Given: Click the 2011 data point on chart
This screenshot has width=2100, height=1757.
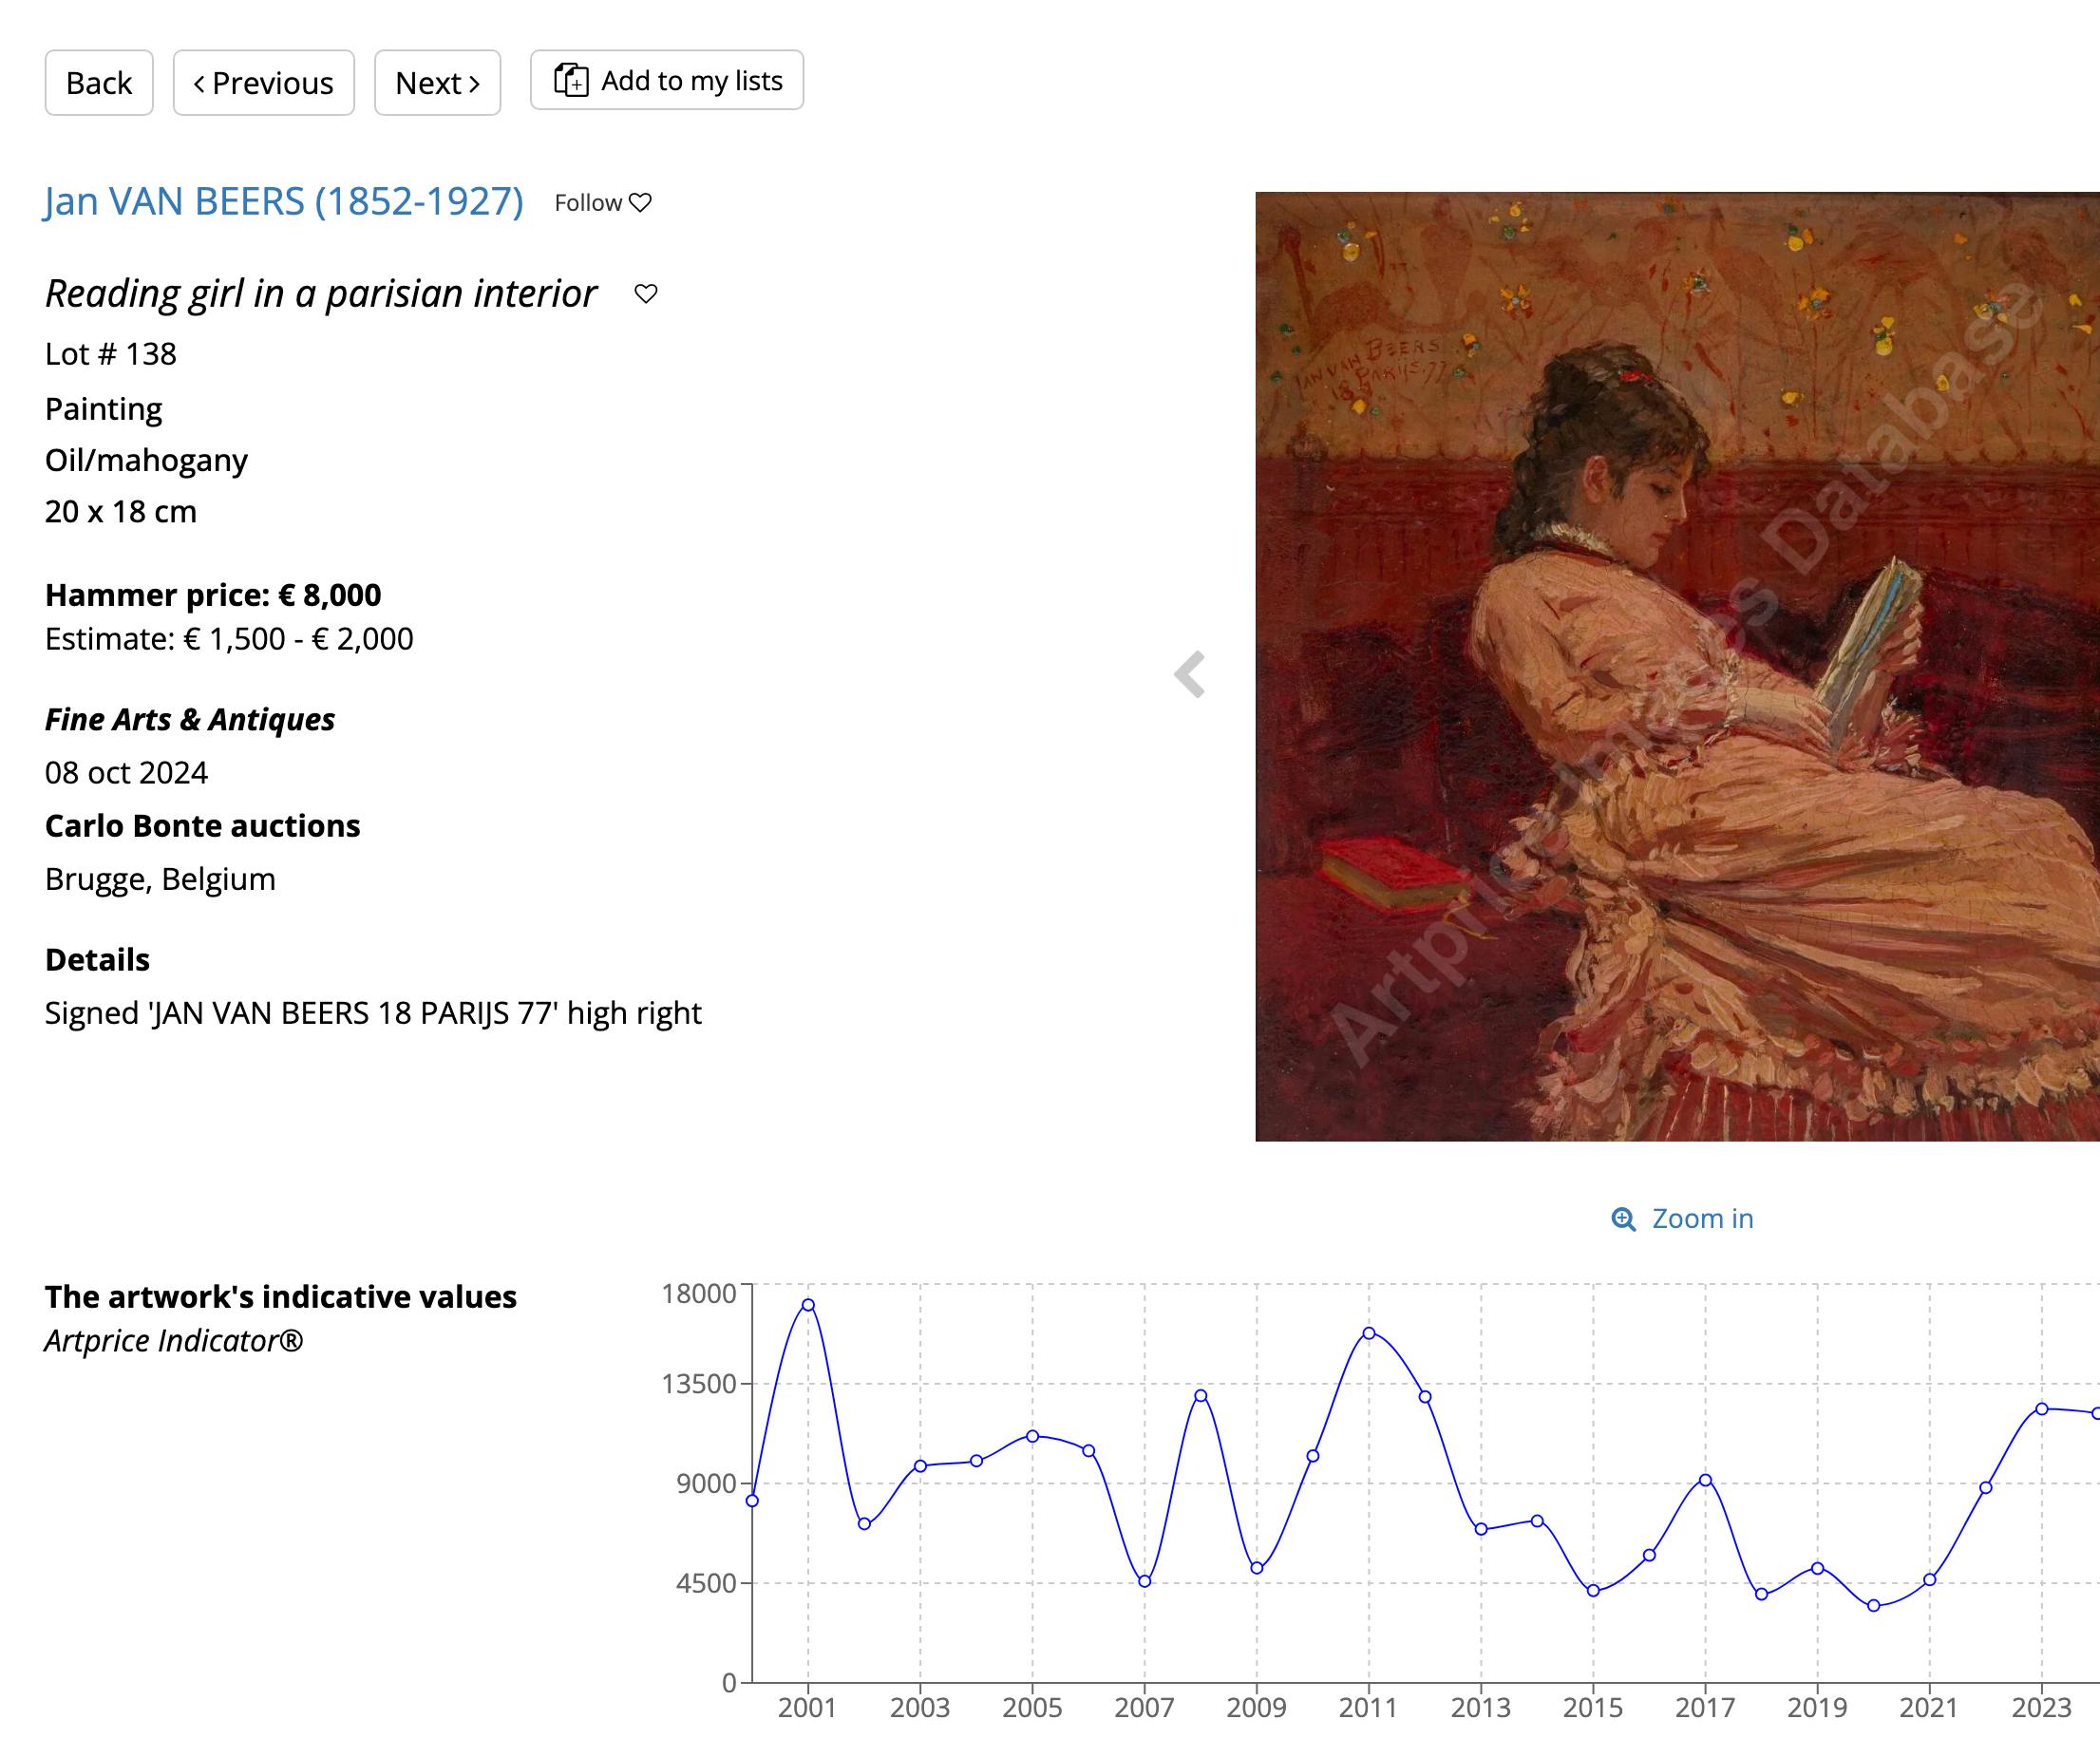Looking at the screenshot, I should [x=1369, y=1333].
